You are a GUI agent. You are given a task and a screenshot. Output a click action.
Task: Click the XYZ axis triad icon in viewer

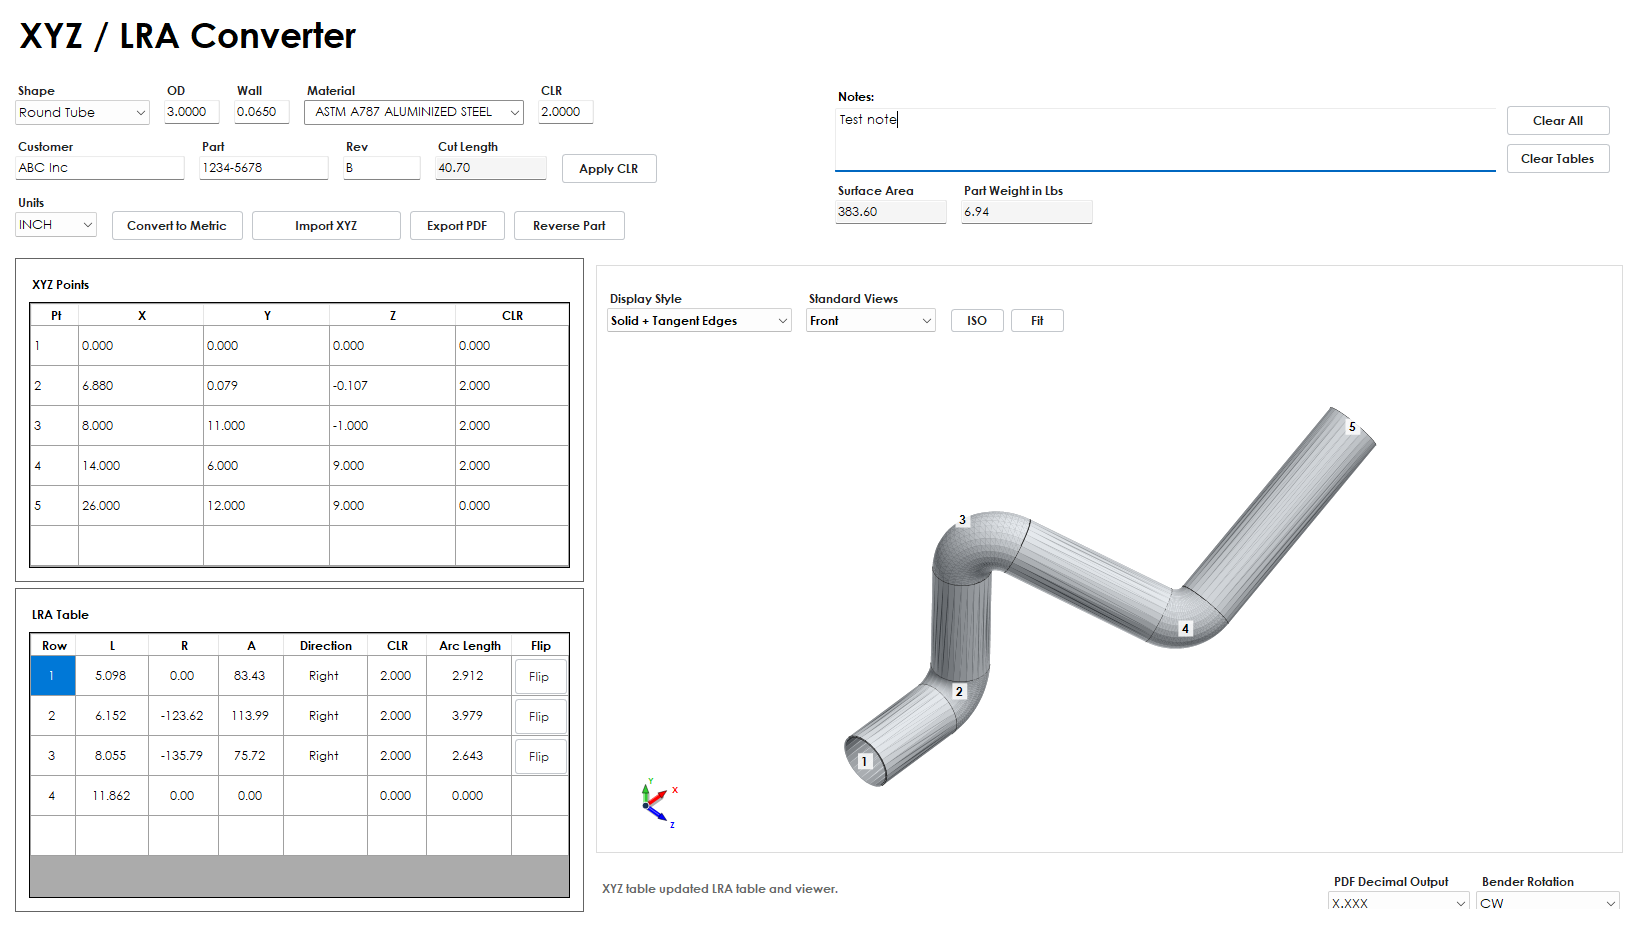pyautogui.click(x=659, y=803)
